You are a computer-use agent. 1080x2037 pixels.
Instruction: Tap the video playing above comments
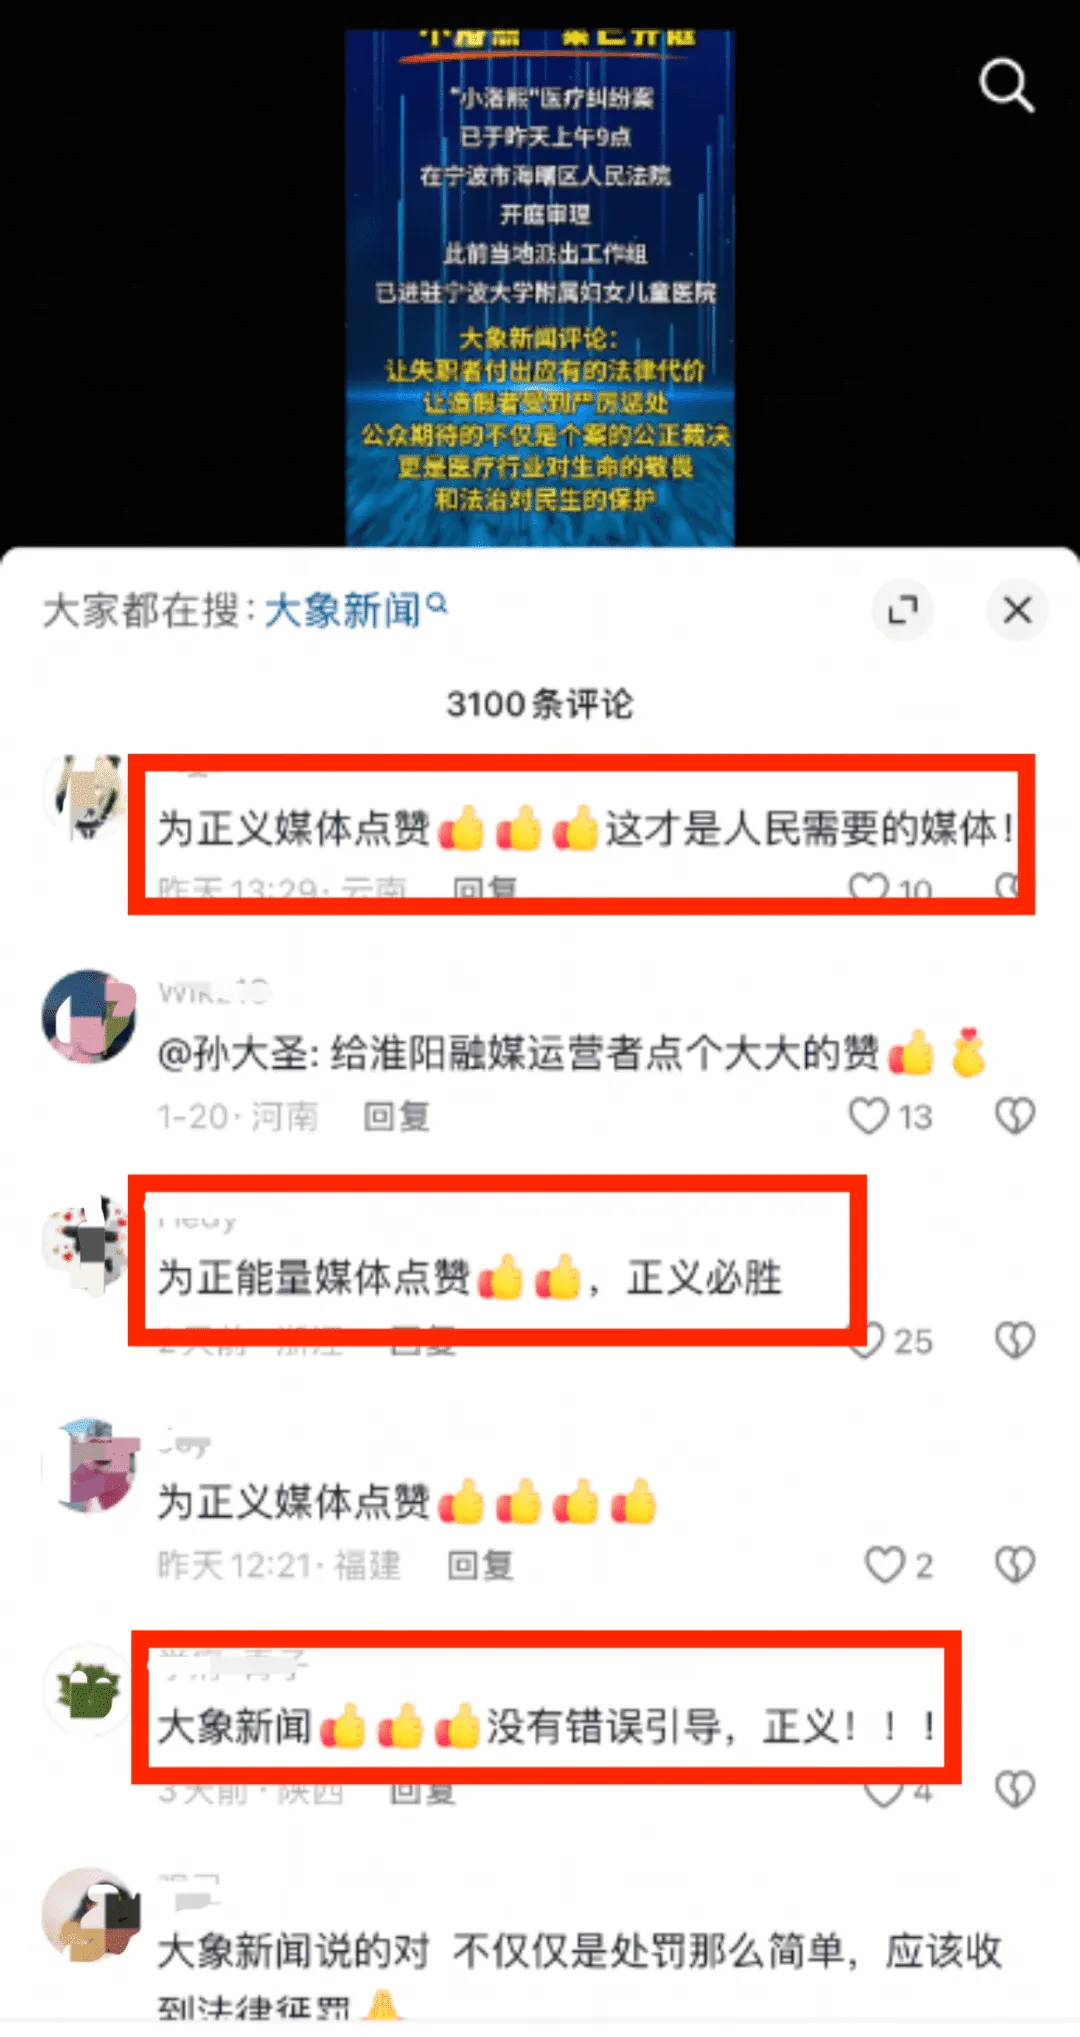540,288
